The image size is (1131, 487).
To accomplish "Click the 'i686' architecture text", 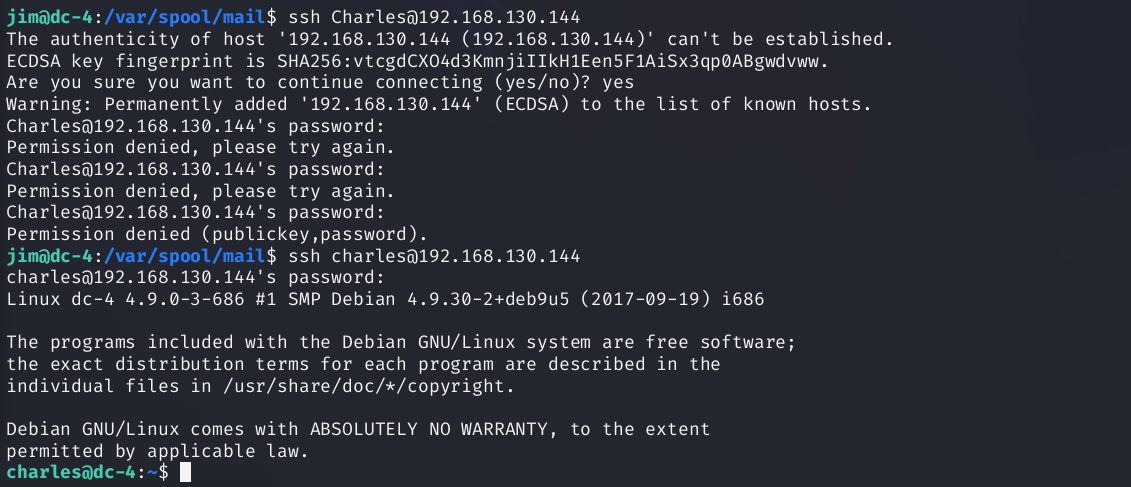I will click(x=746, y=300).
